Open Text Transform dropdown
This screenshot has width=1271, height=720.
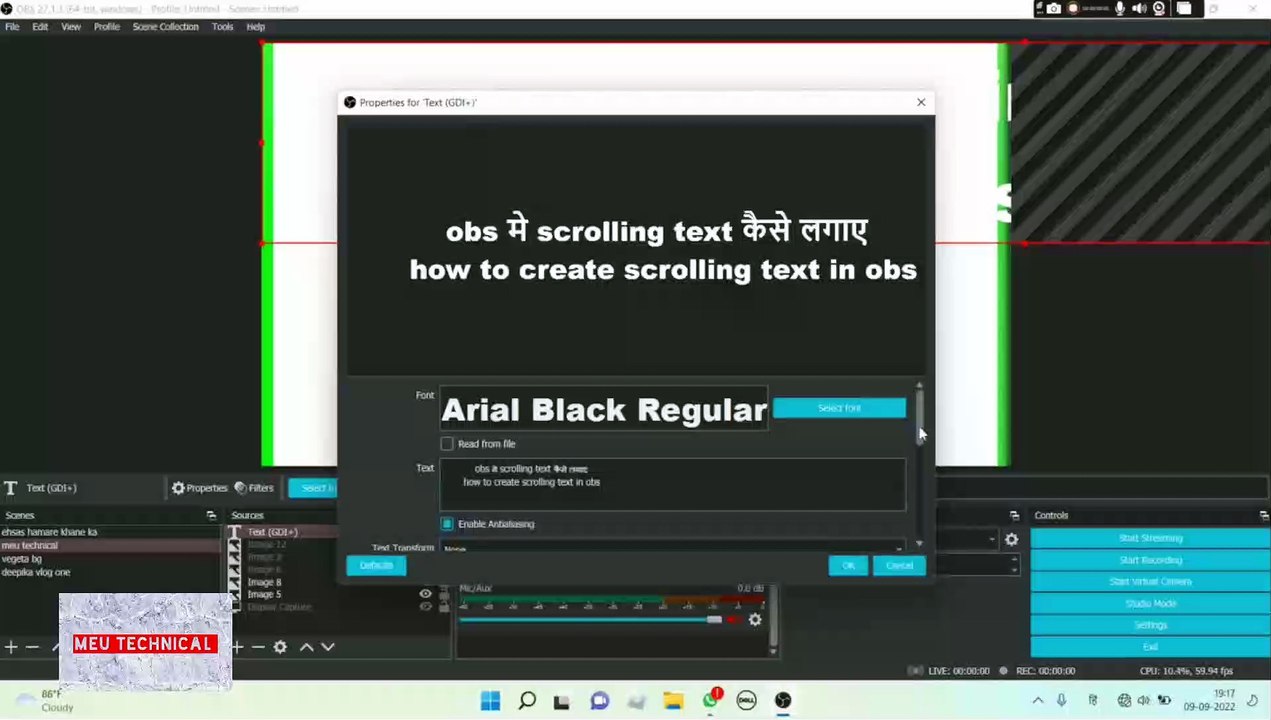pyautogui.click(x=672, y=548)
